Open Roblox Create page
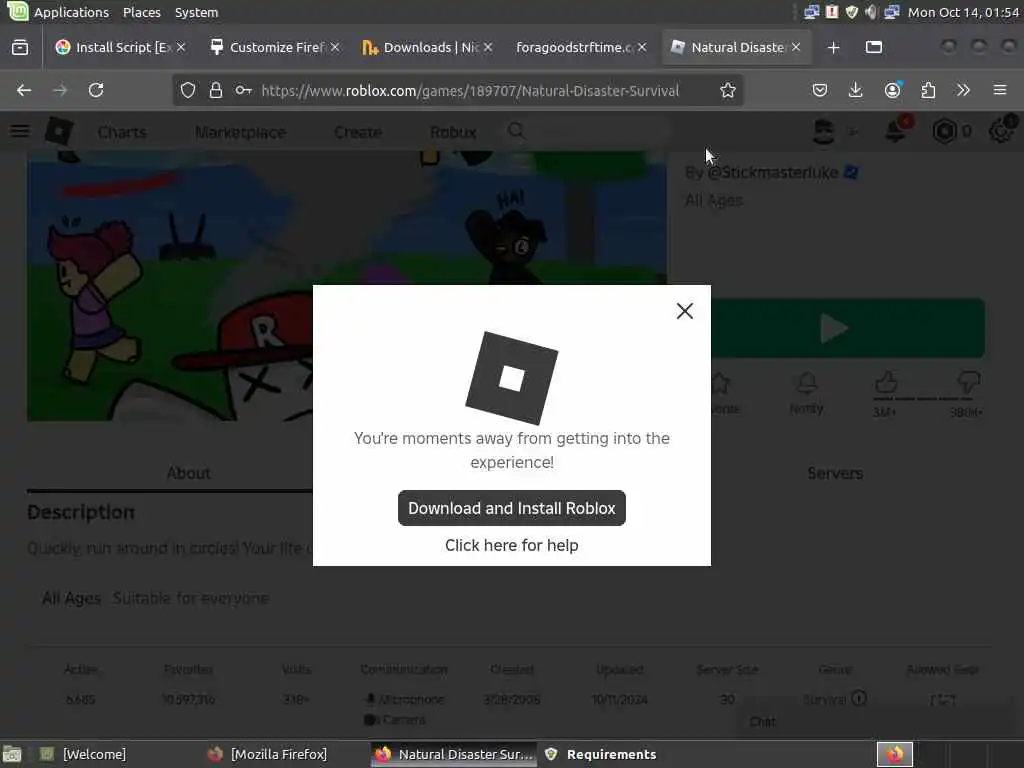1024x768 pixels. tap(358, 133)
